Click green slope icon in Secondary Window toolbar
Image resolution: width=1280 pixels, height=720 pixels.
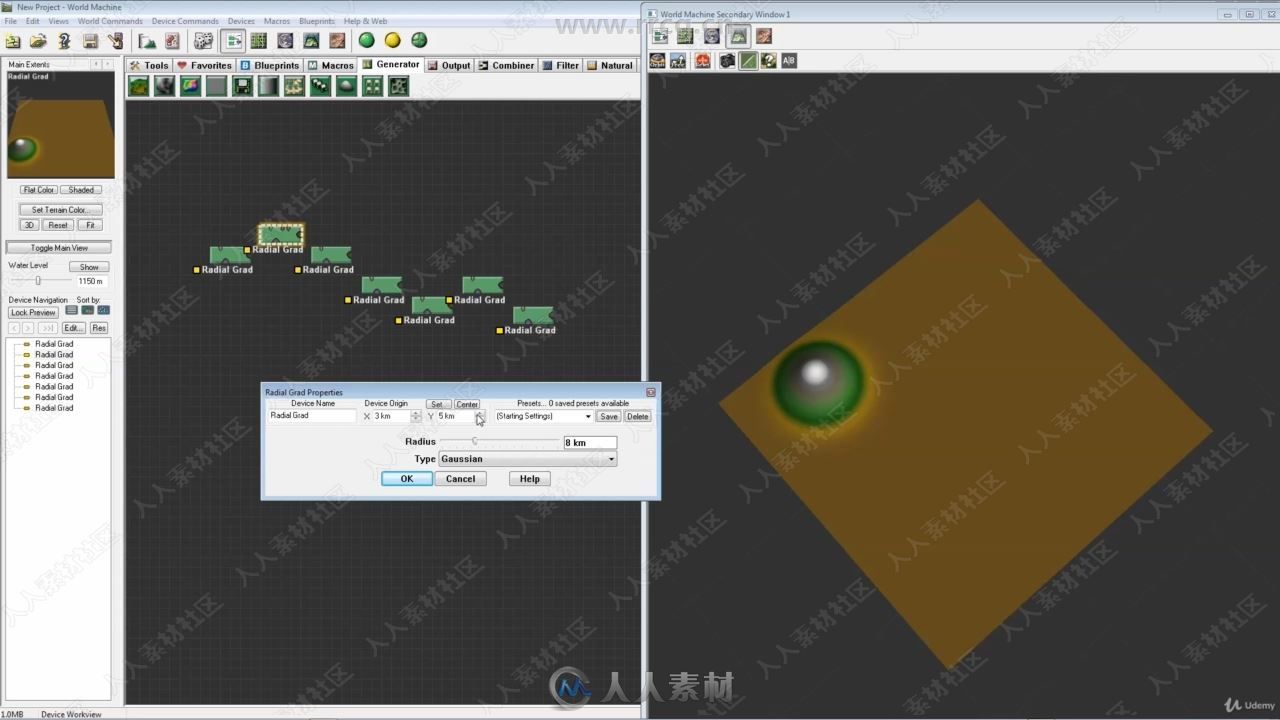(x=748, y=61)
